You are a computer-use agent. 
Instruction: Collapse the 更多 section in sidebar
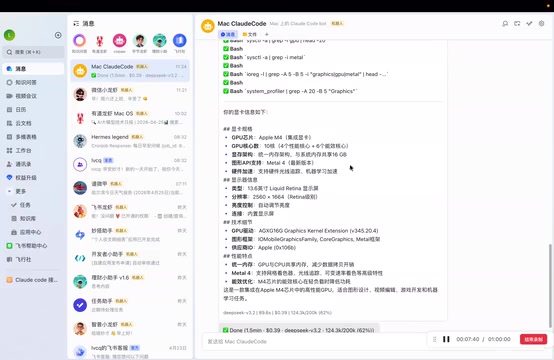click(x=9, y=191)
